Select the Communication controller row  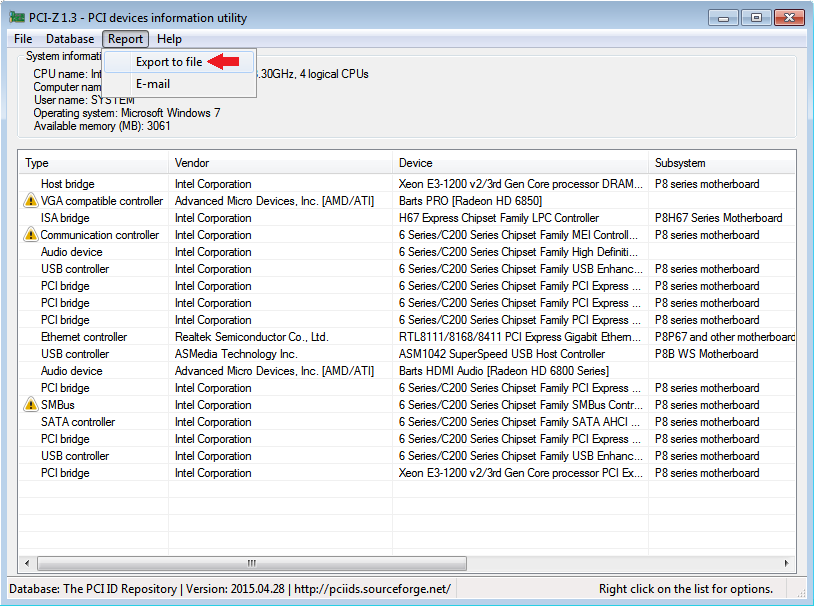tap(407, 235)
